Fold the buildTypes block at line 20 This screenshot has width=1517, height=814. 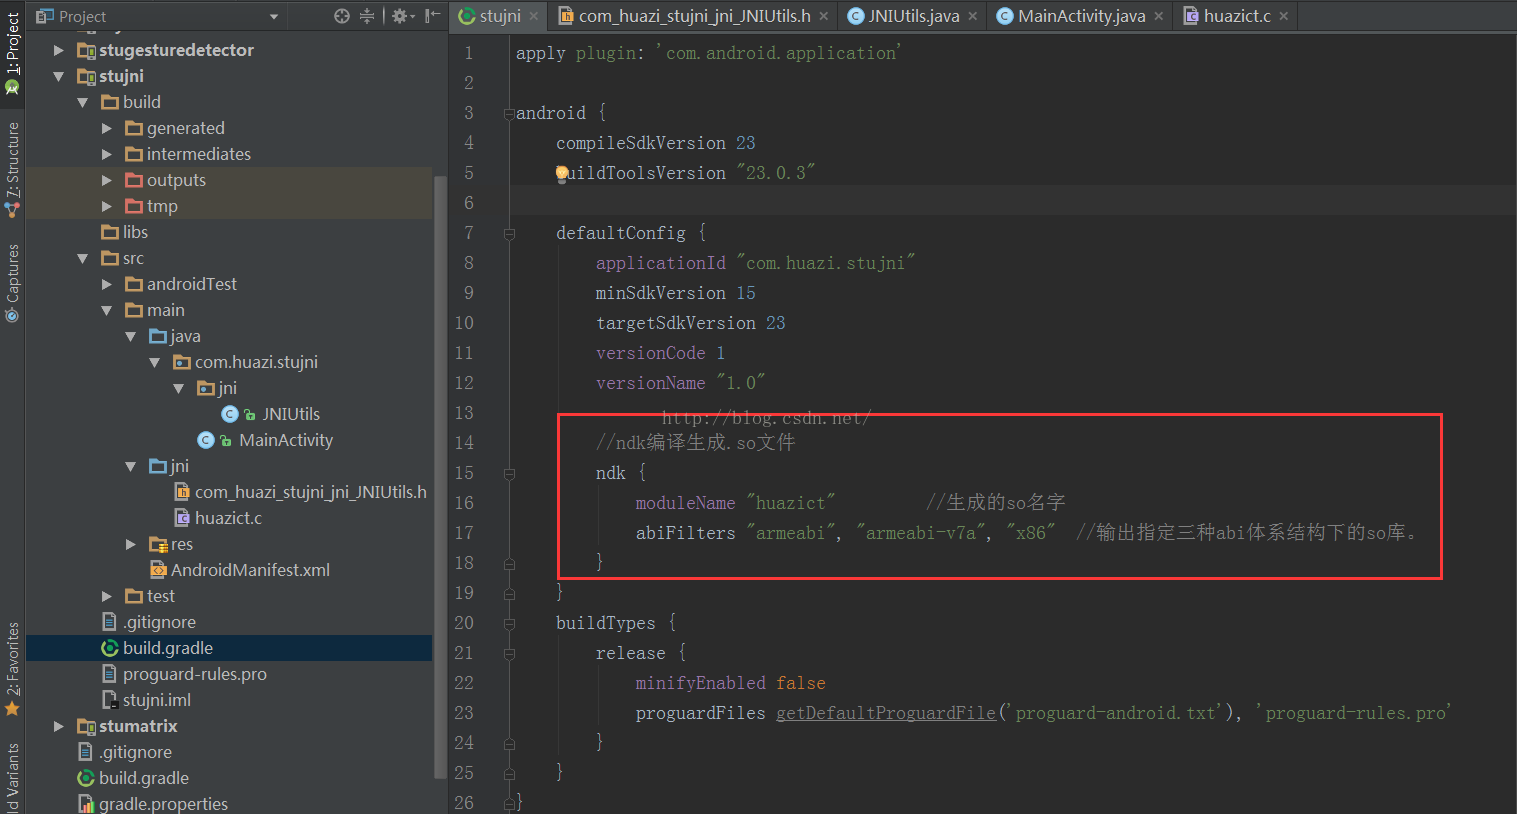pyautogui.click(x=509, y=624)
